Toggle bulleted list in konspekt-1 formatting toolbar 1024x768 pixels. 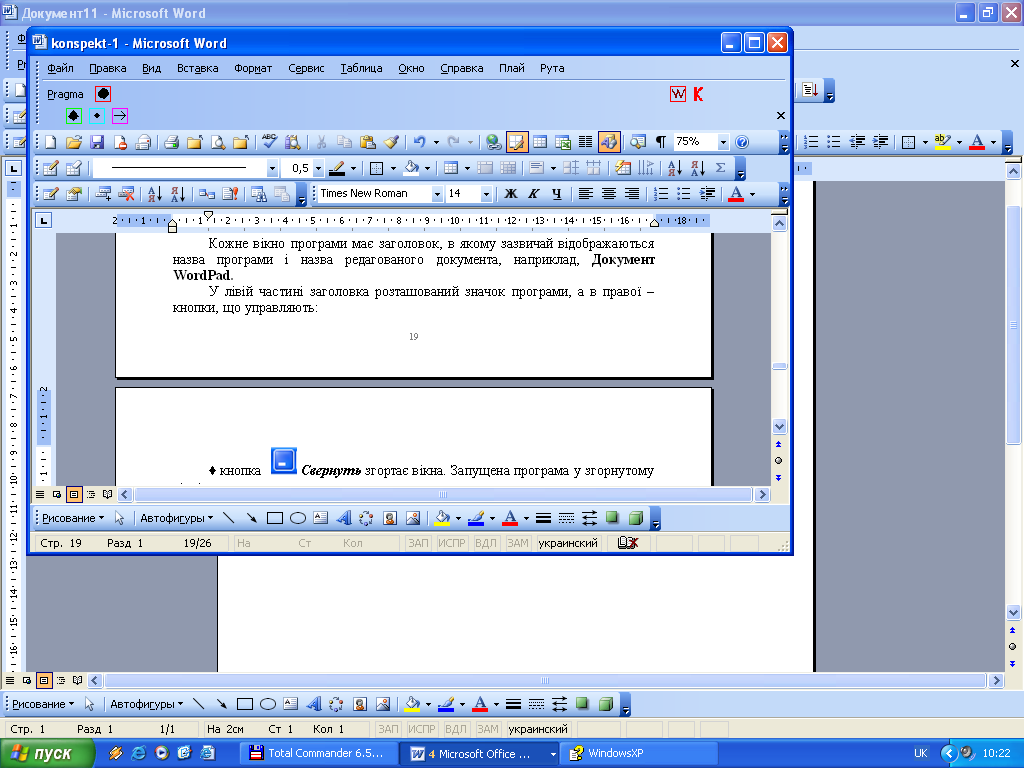(684, 193)
